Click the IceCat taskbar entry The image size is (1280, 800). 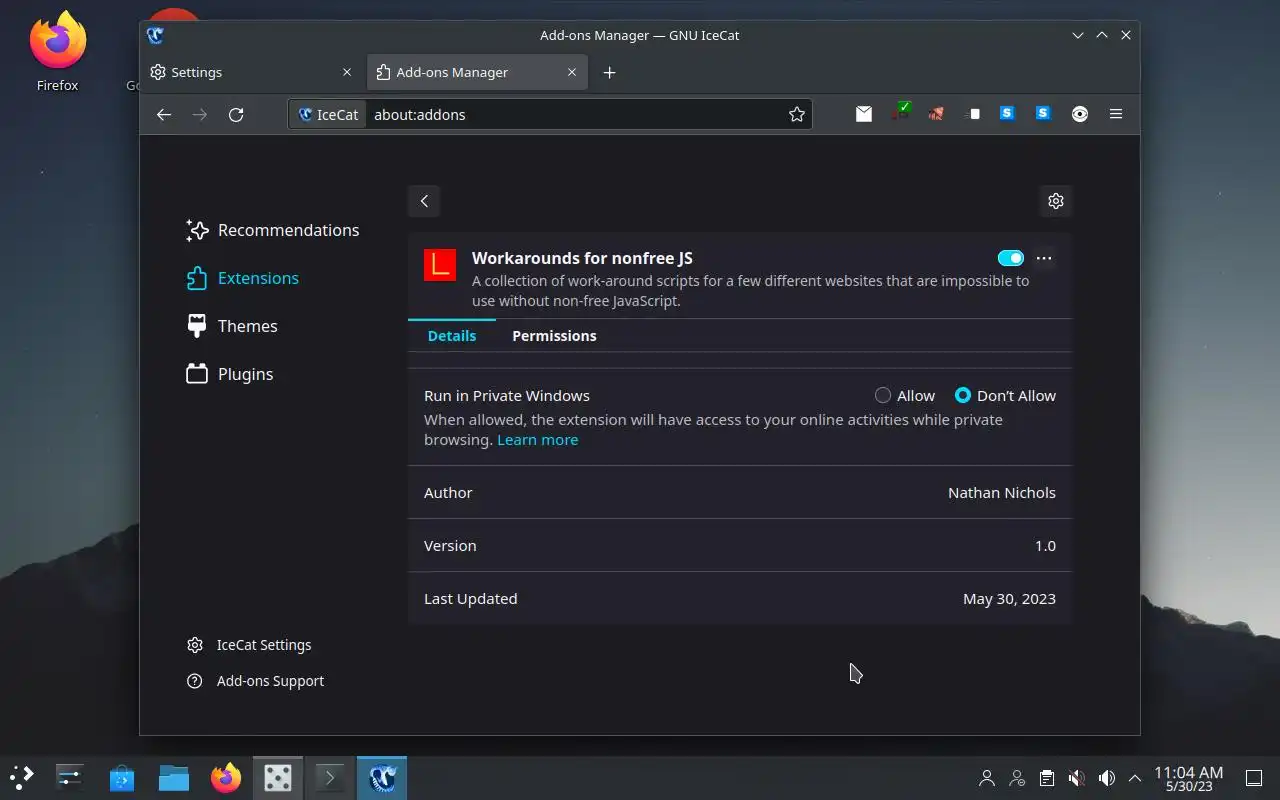click(x=382, y=777)
